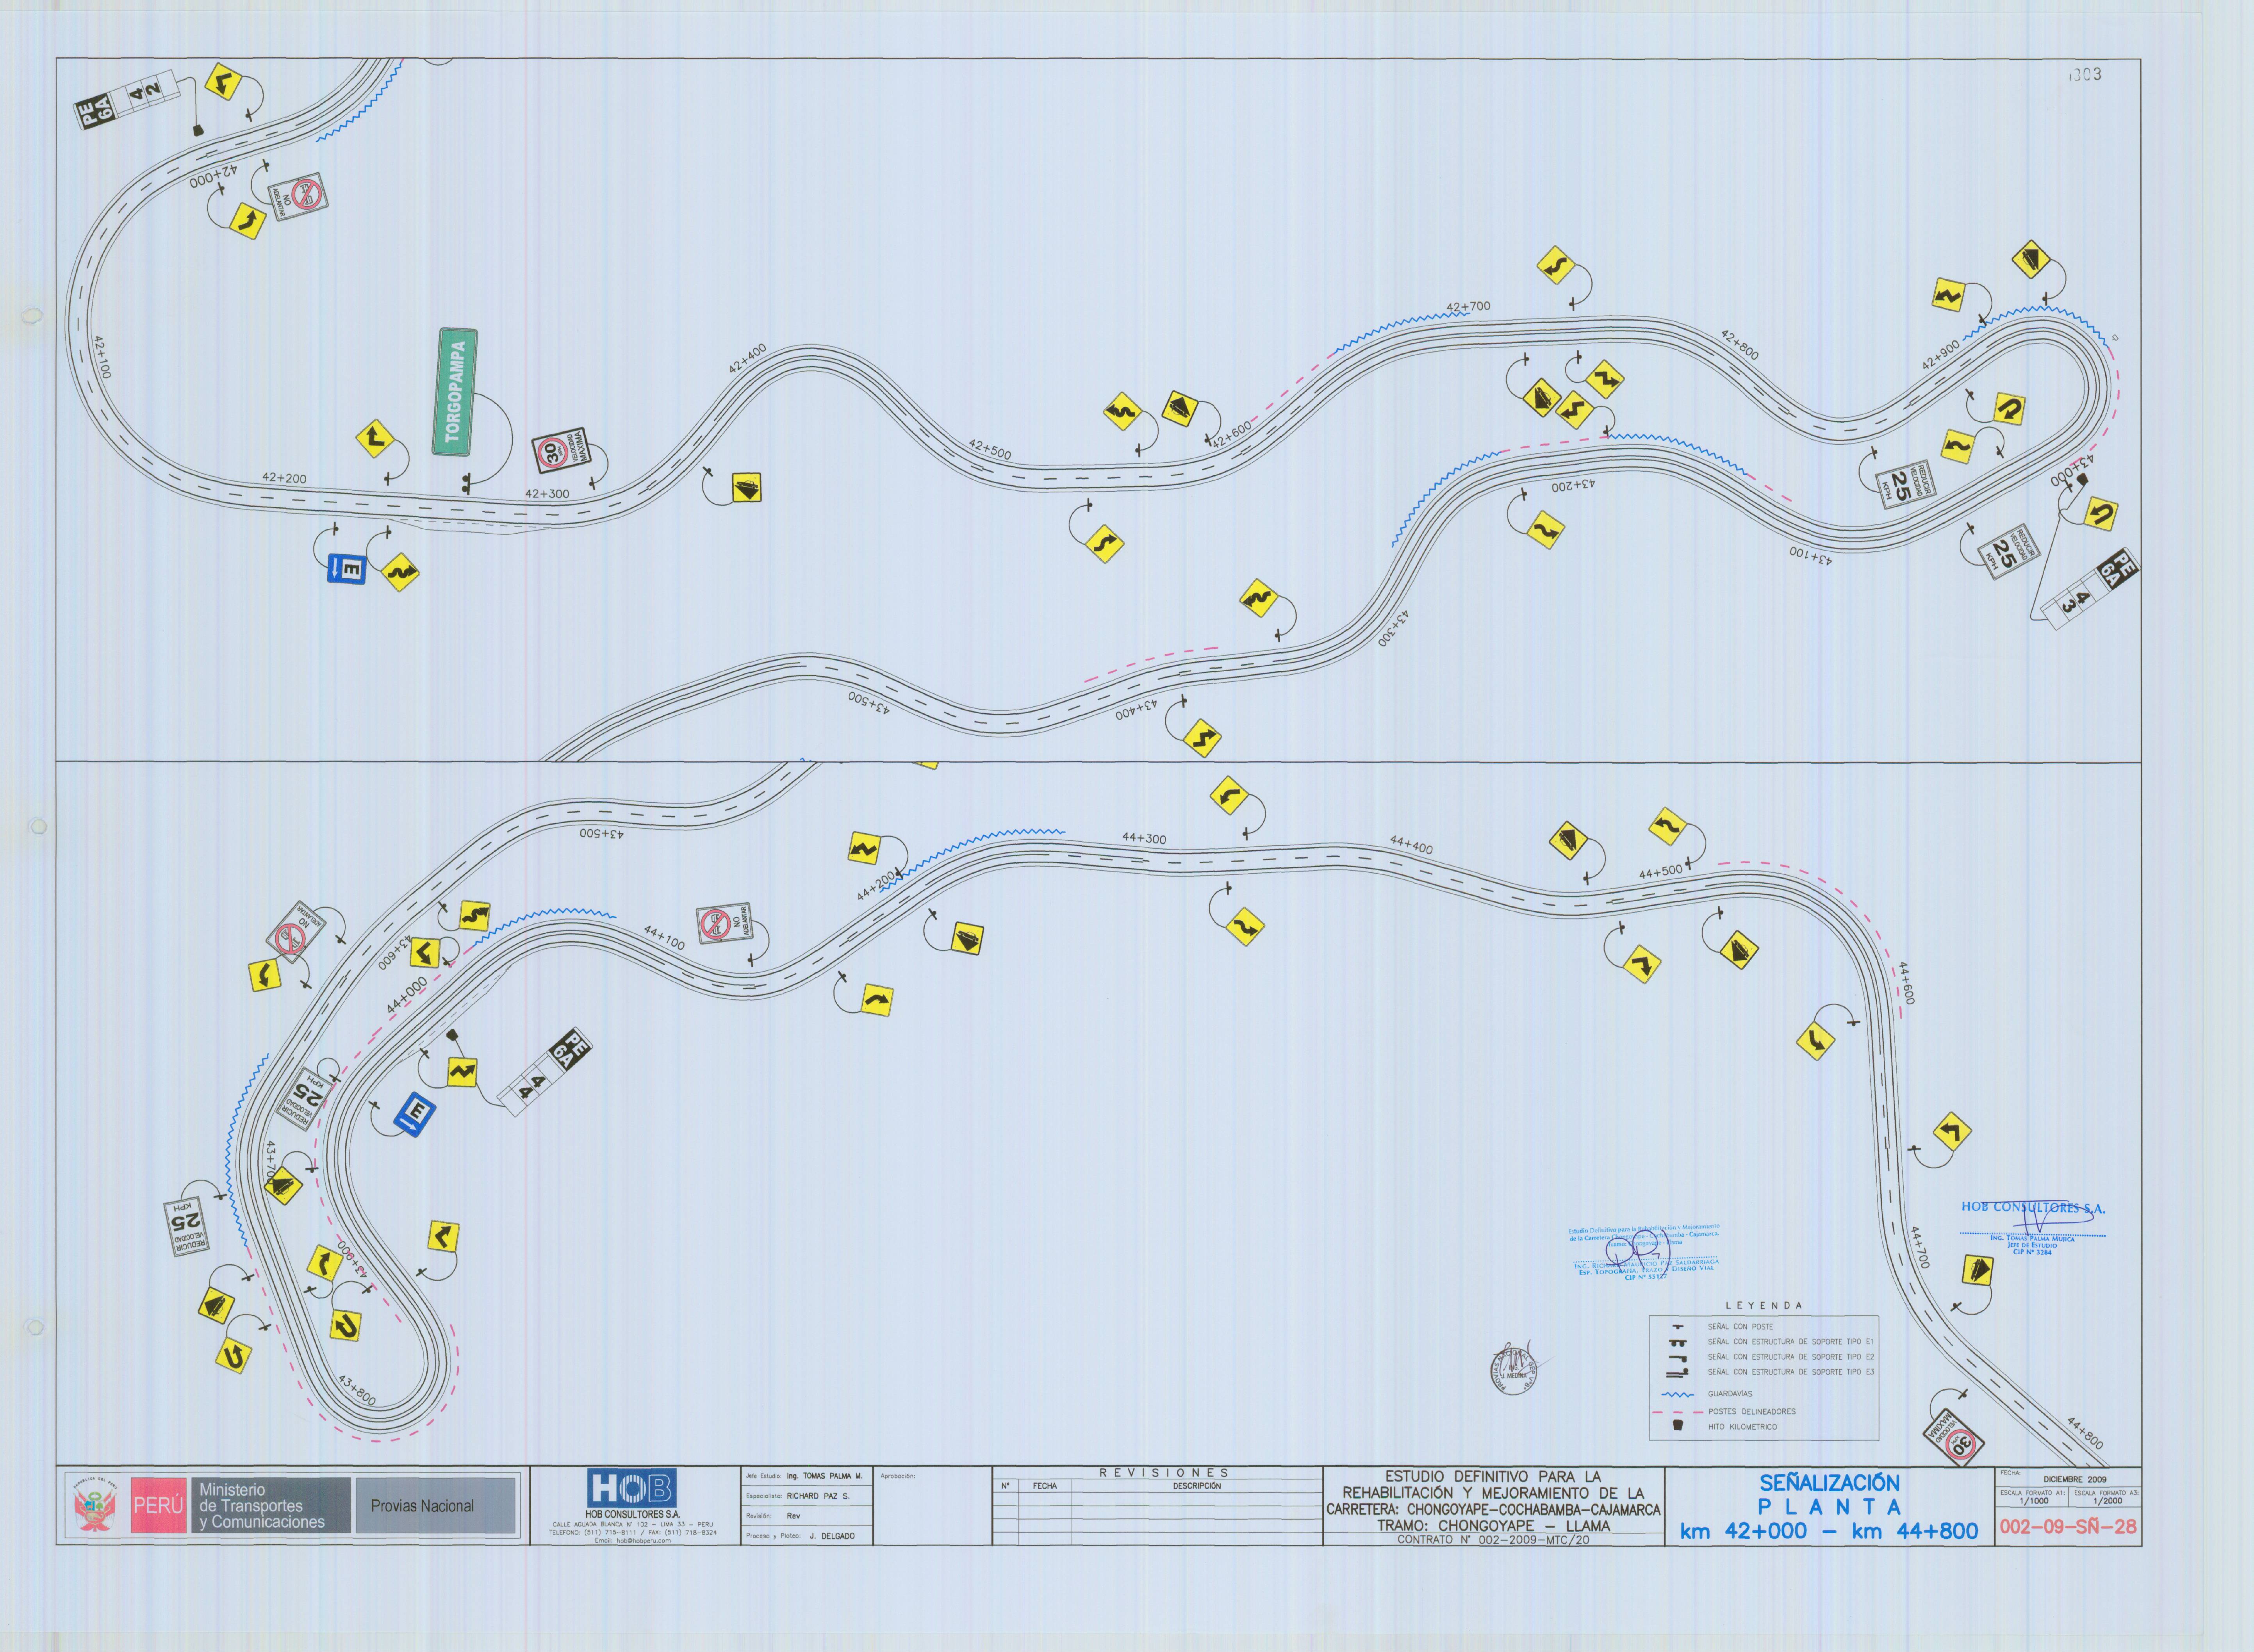Viewport: 2254px width, 1652px height.
Task: Click the blue Guardavias zigzag legend symbol
Action: coord(1677,1394)
